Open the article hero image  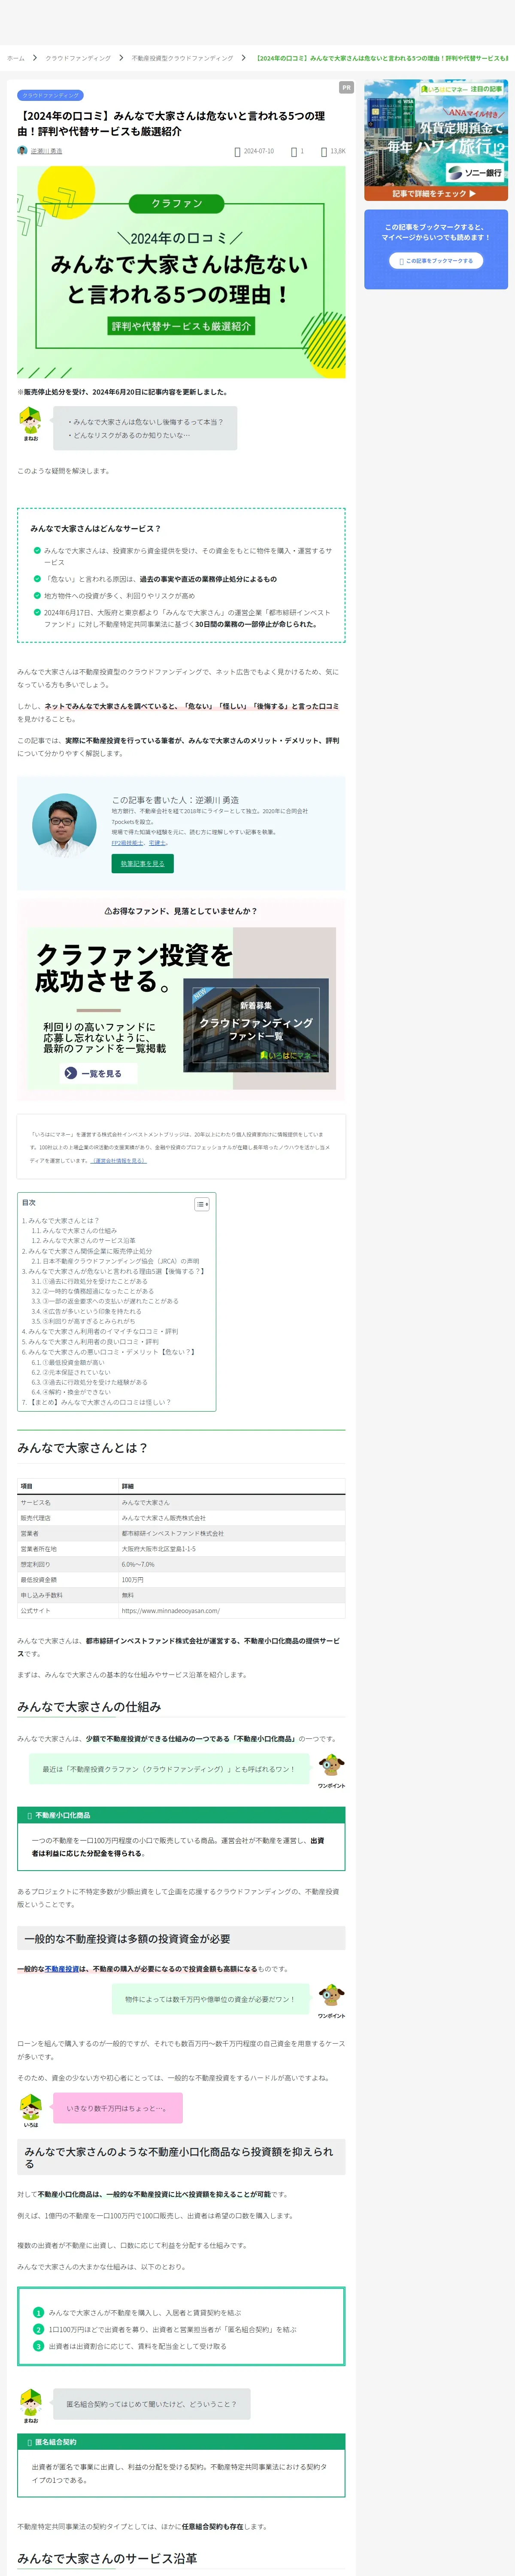pos(181,272)
